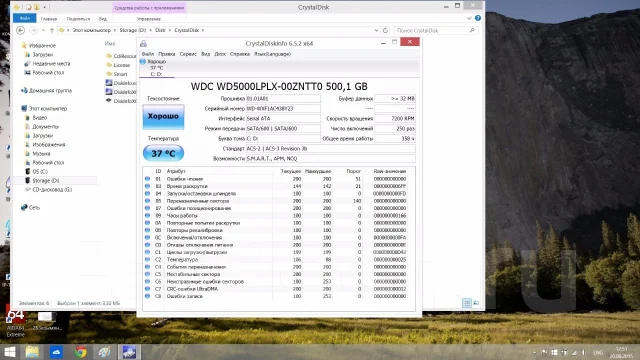Click the Properties icon in Explorer quick access toolbar

pos(29,7)
